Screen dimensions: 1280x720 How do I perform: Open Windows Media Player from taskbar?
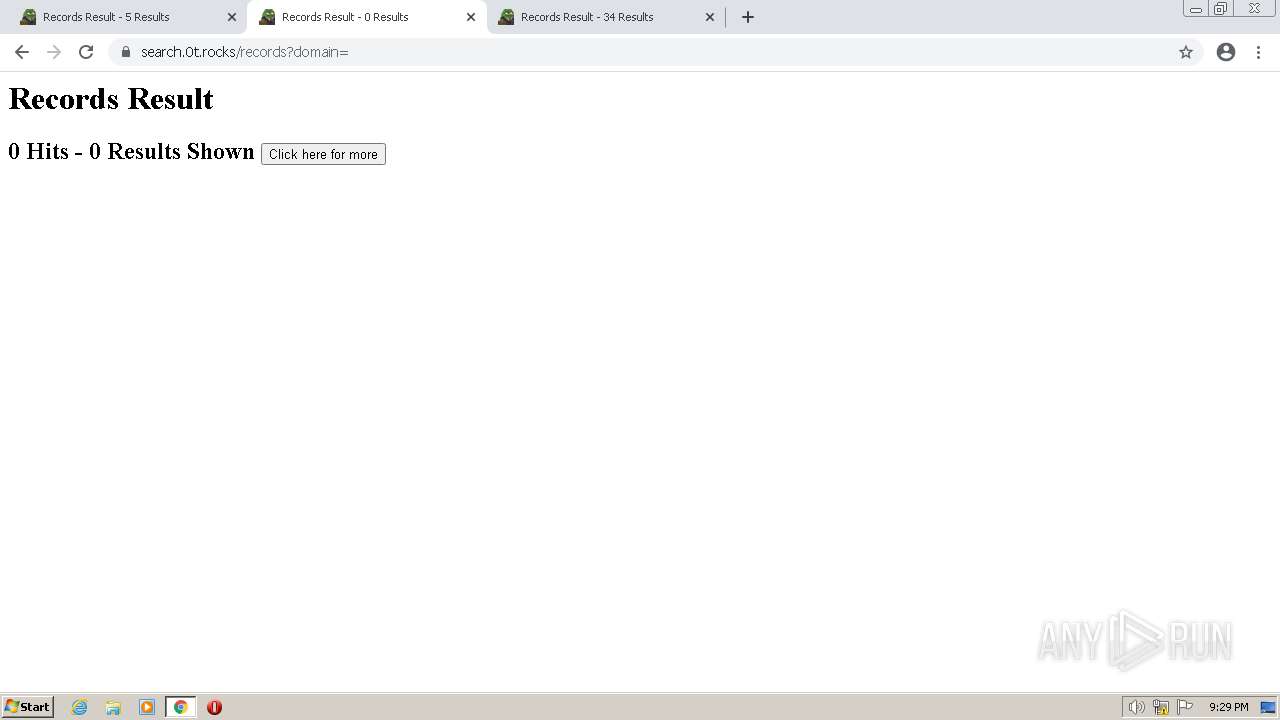[x=147, y=707]
